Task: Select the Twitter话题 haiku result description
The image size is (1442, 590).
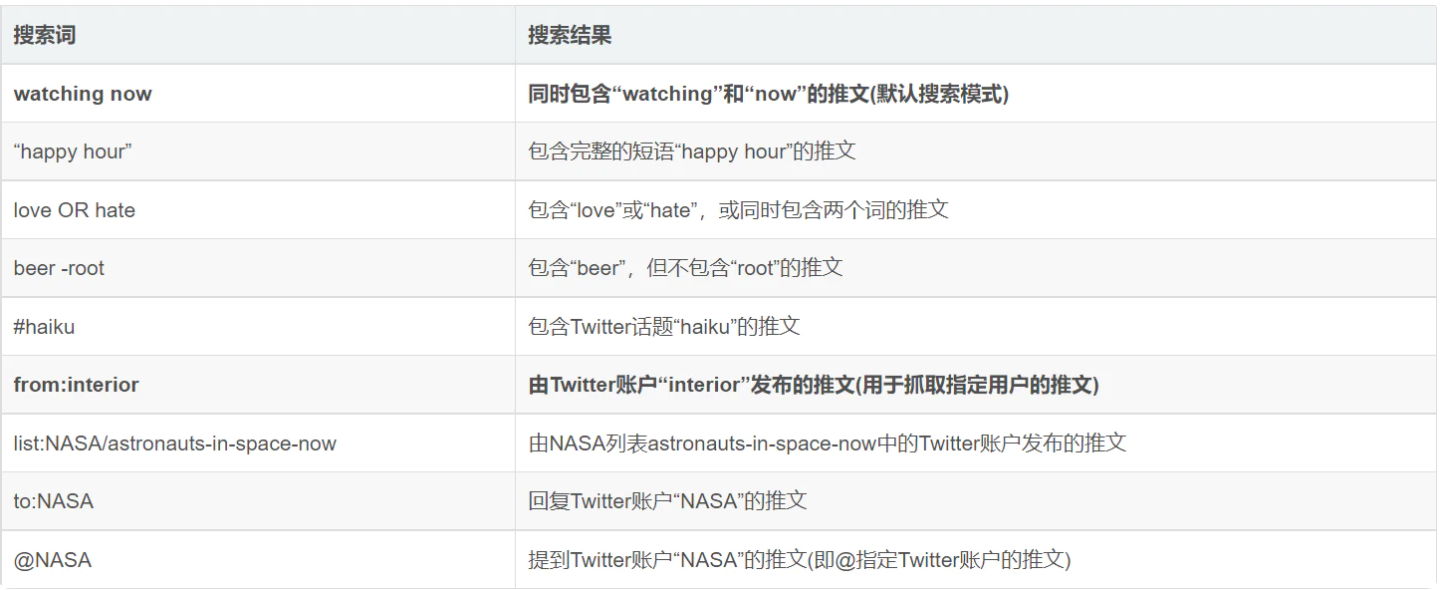Action: coord(664,326)
